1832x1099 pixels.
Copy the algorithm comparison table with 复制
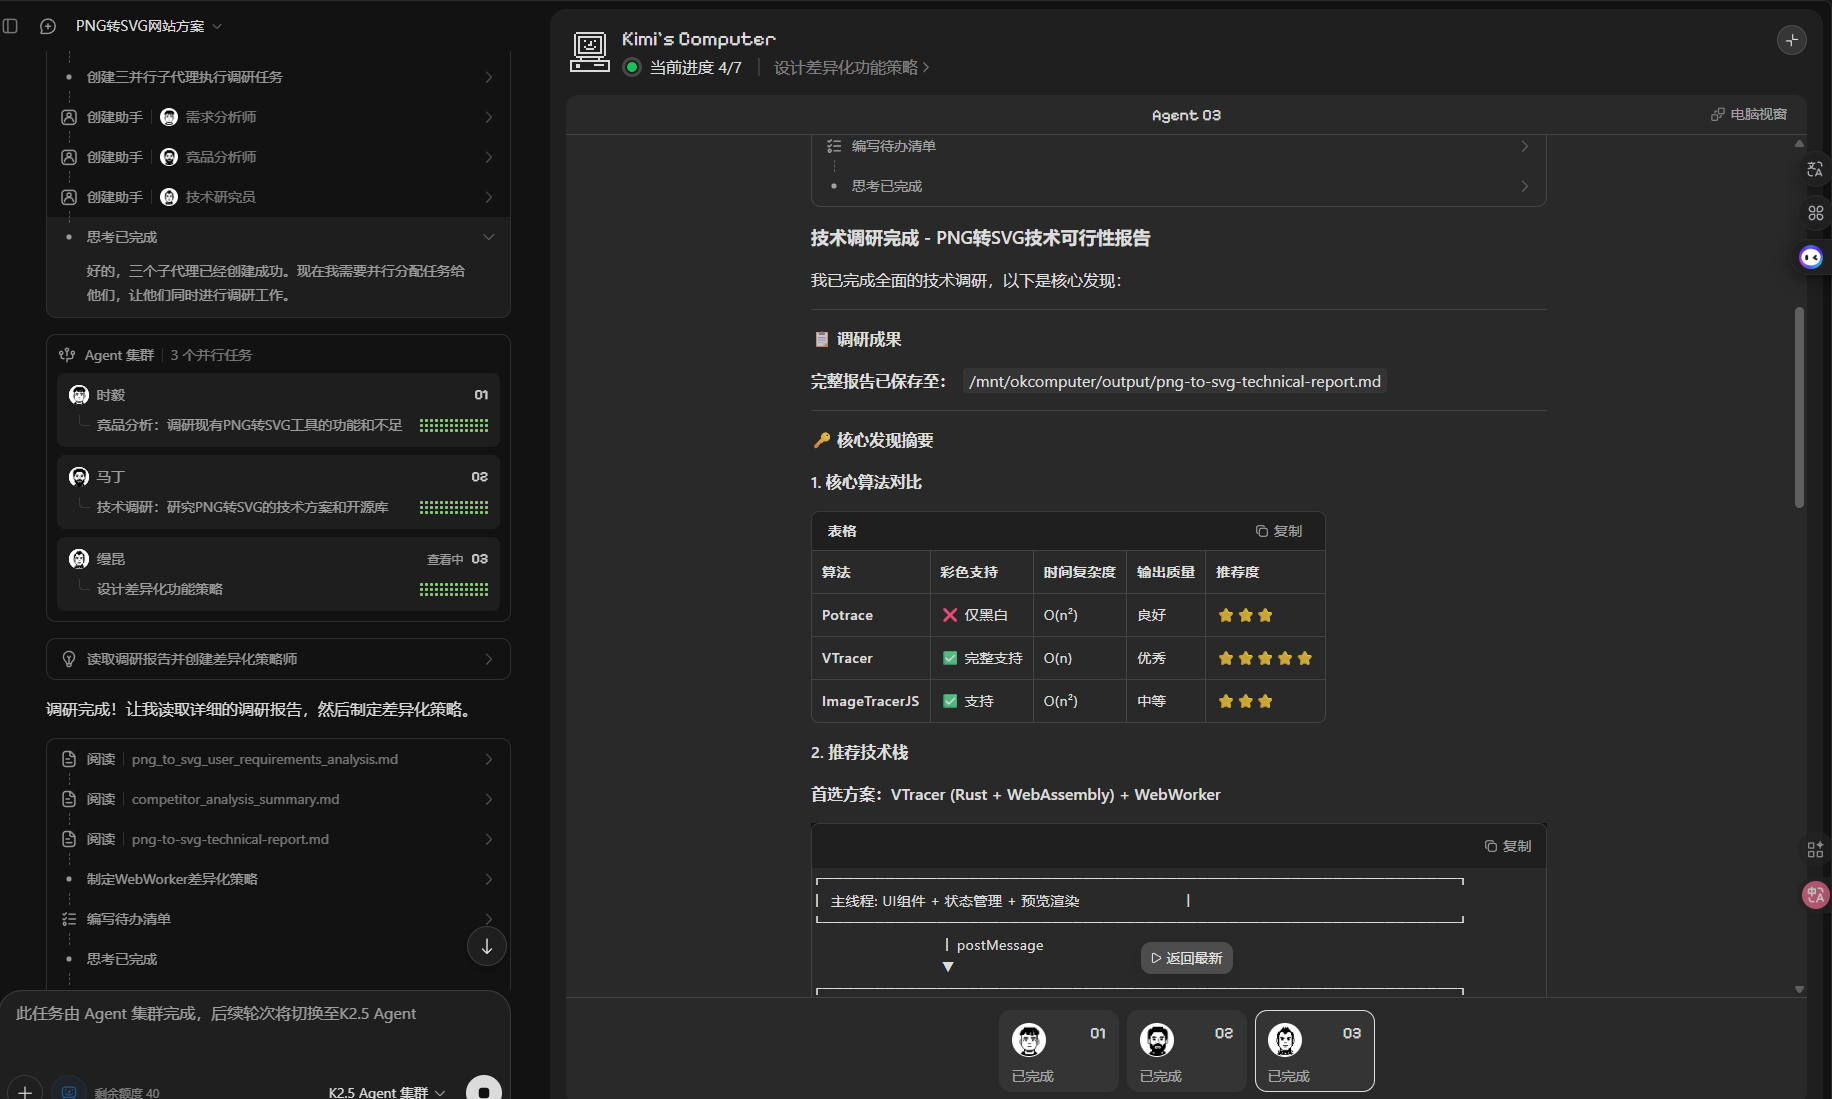(1279, 531)
